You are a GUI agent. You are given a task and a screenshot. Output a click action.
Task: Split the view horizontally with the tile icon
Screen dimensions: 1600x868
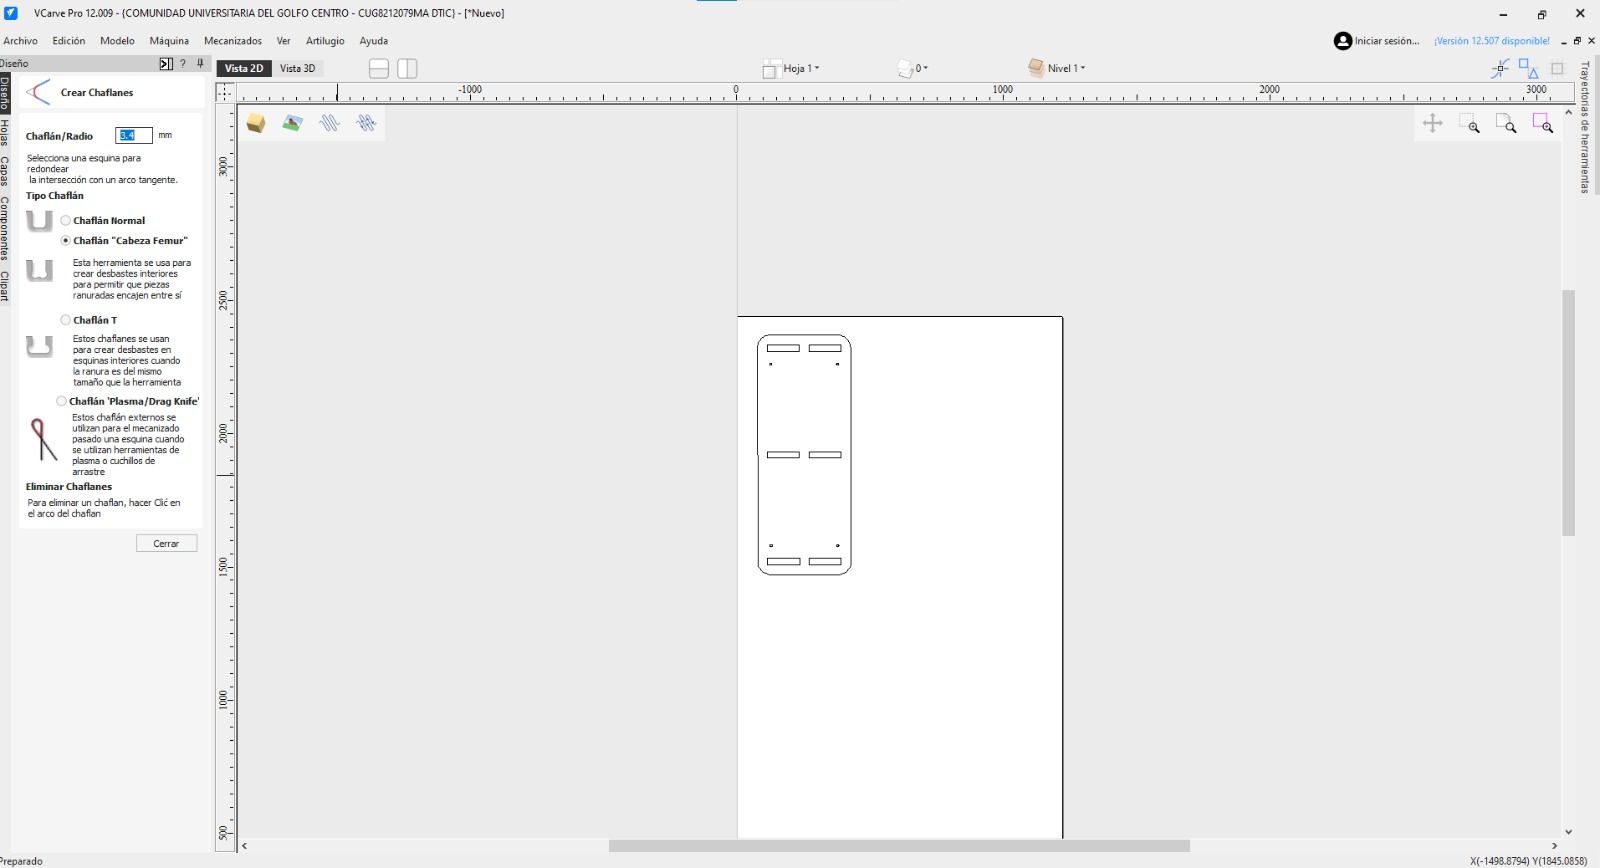[379, 68]
